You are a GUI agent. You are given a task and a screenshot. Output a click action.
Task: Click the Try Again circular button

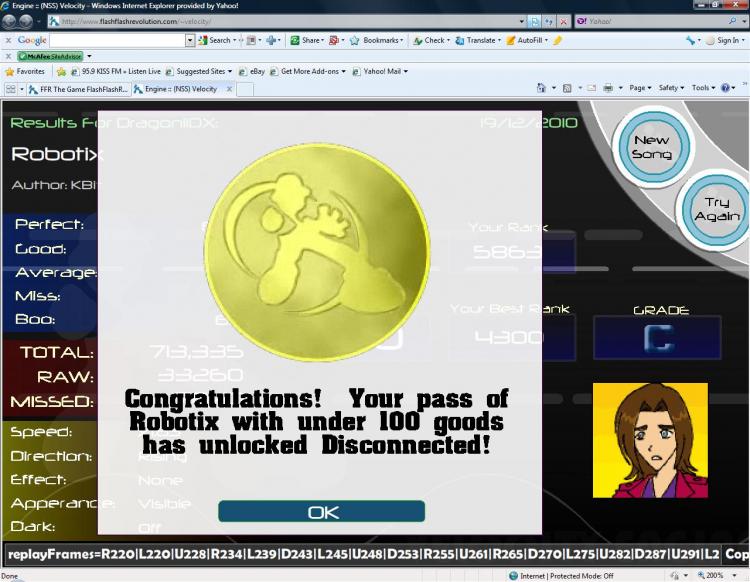[x=716, y=209]
